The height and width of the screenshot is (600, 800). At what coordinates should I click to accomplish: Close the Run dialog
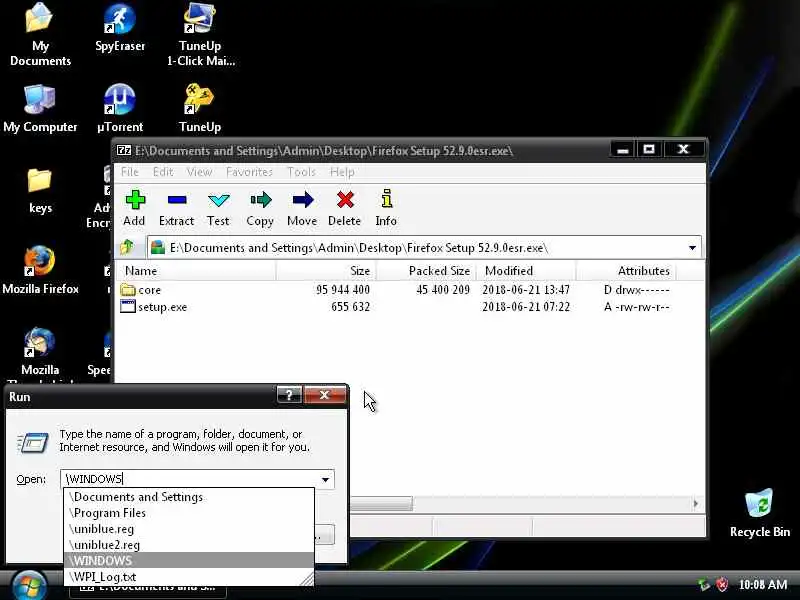(x=324, y=395)
